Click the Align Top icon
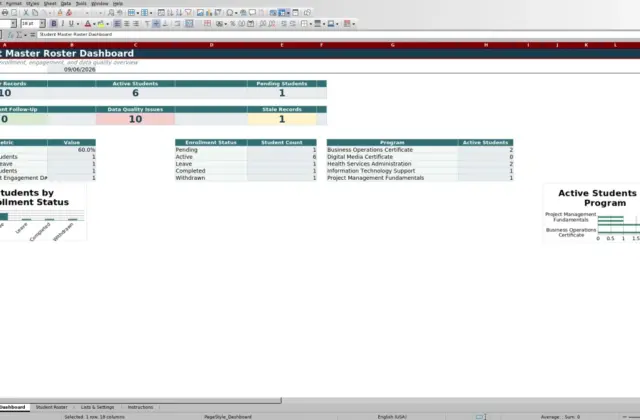Screen dimensions: 640x420 tap(147, 24)
